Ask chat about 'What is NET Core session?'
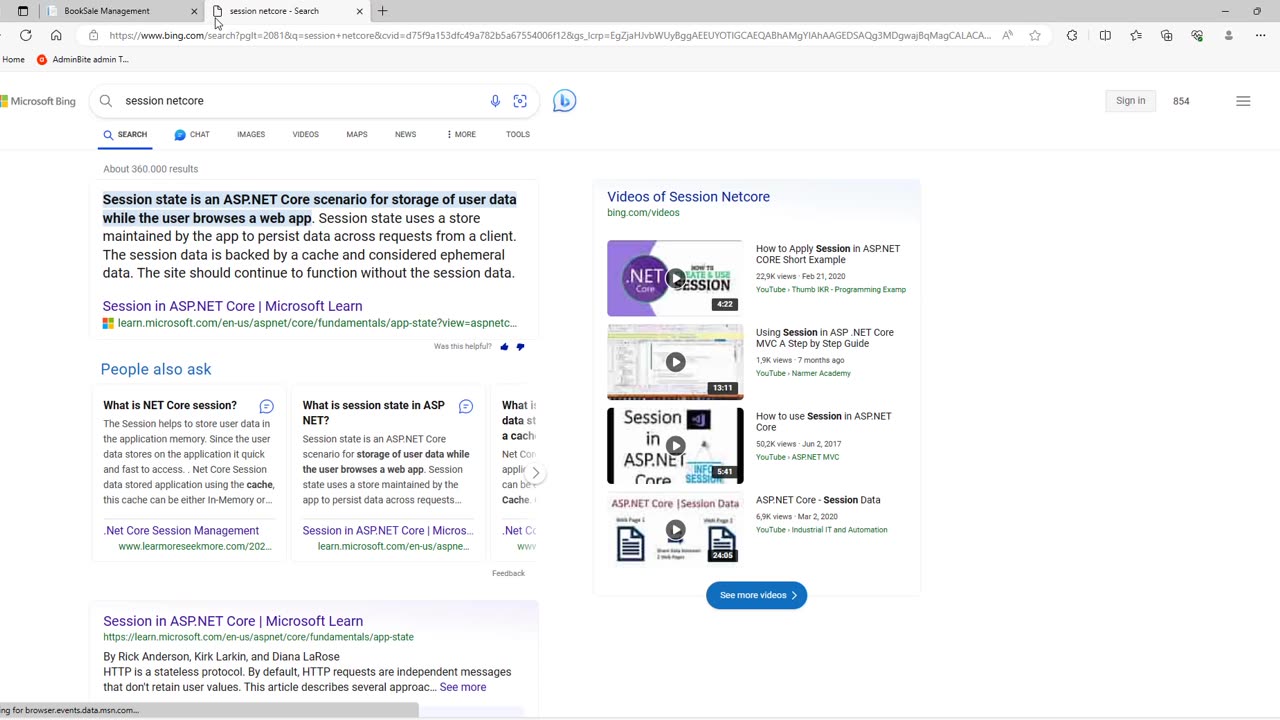This screenshot has height=720, width=1280. [266, 406]
